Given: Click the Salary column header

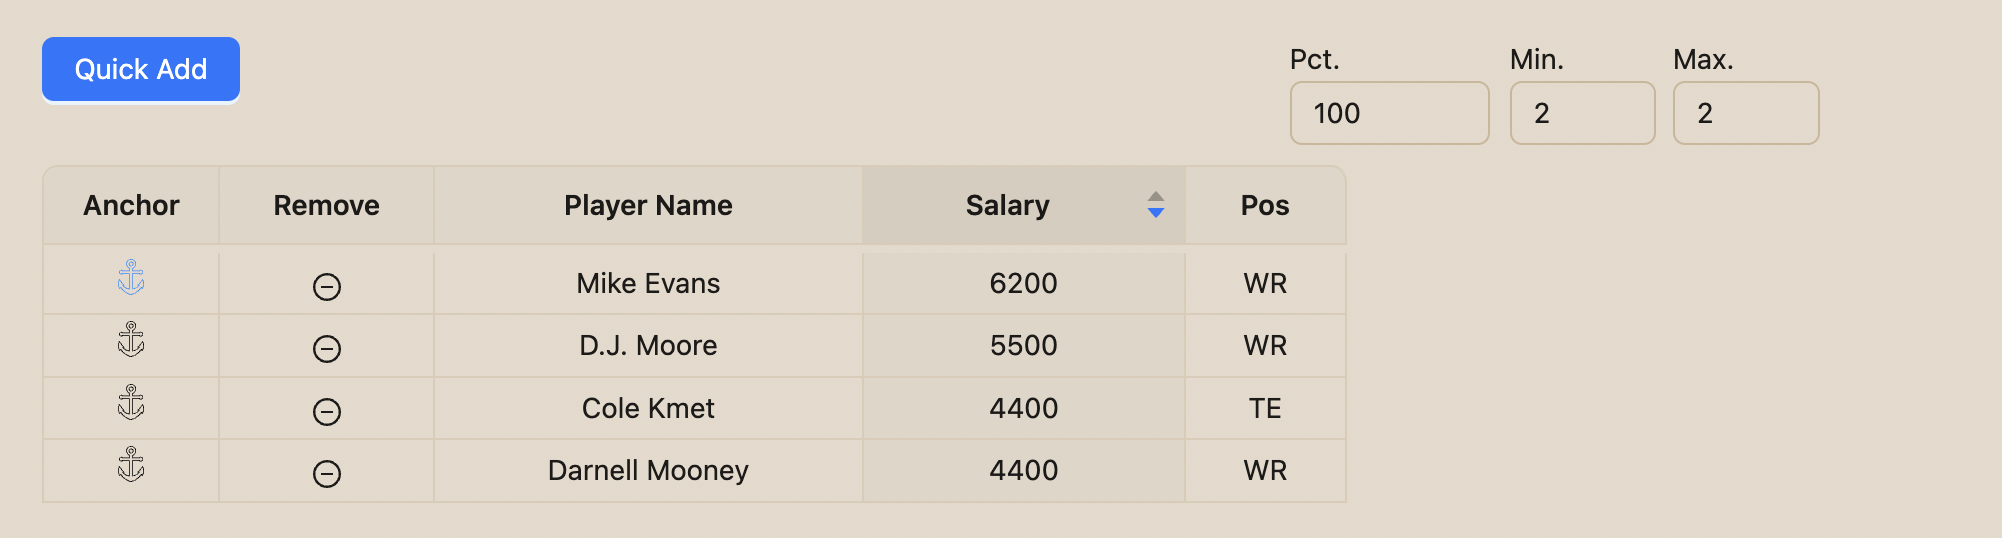Looking at the screenshot, I should coord(1007,205).
